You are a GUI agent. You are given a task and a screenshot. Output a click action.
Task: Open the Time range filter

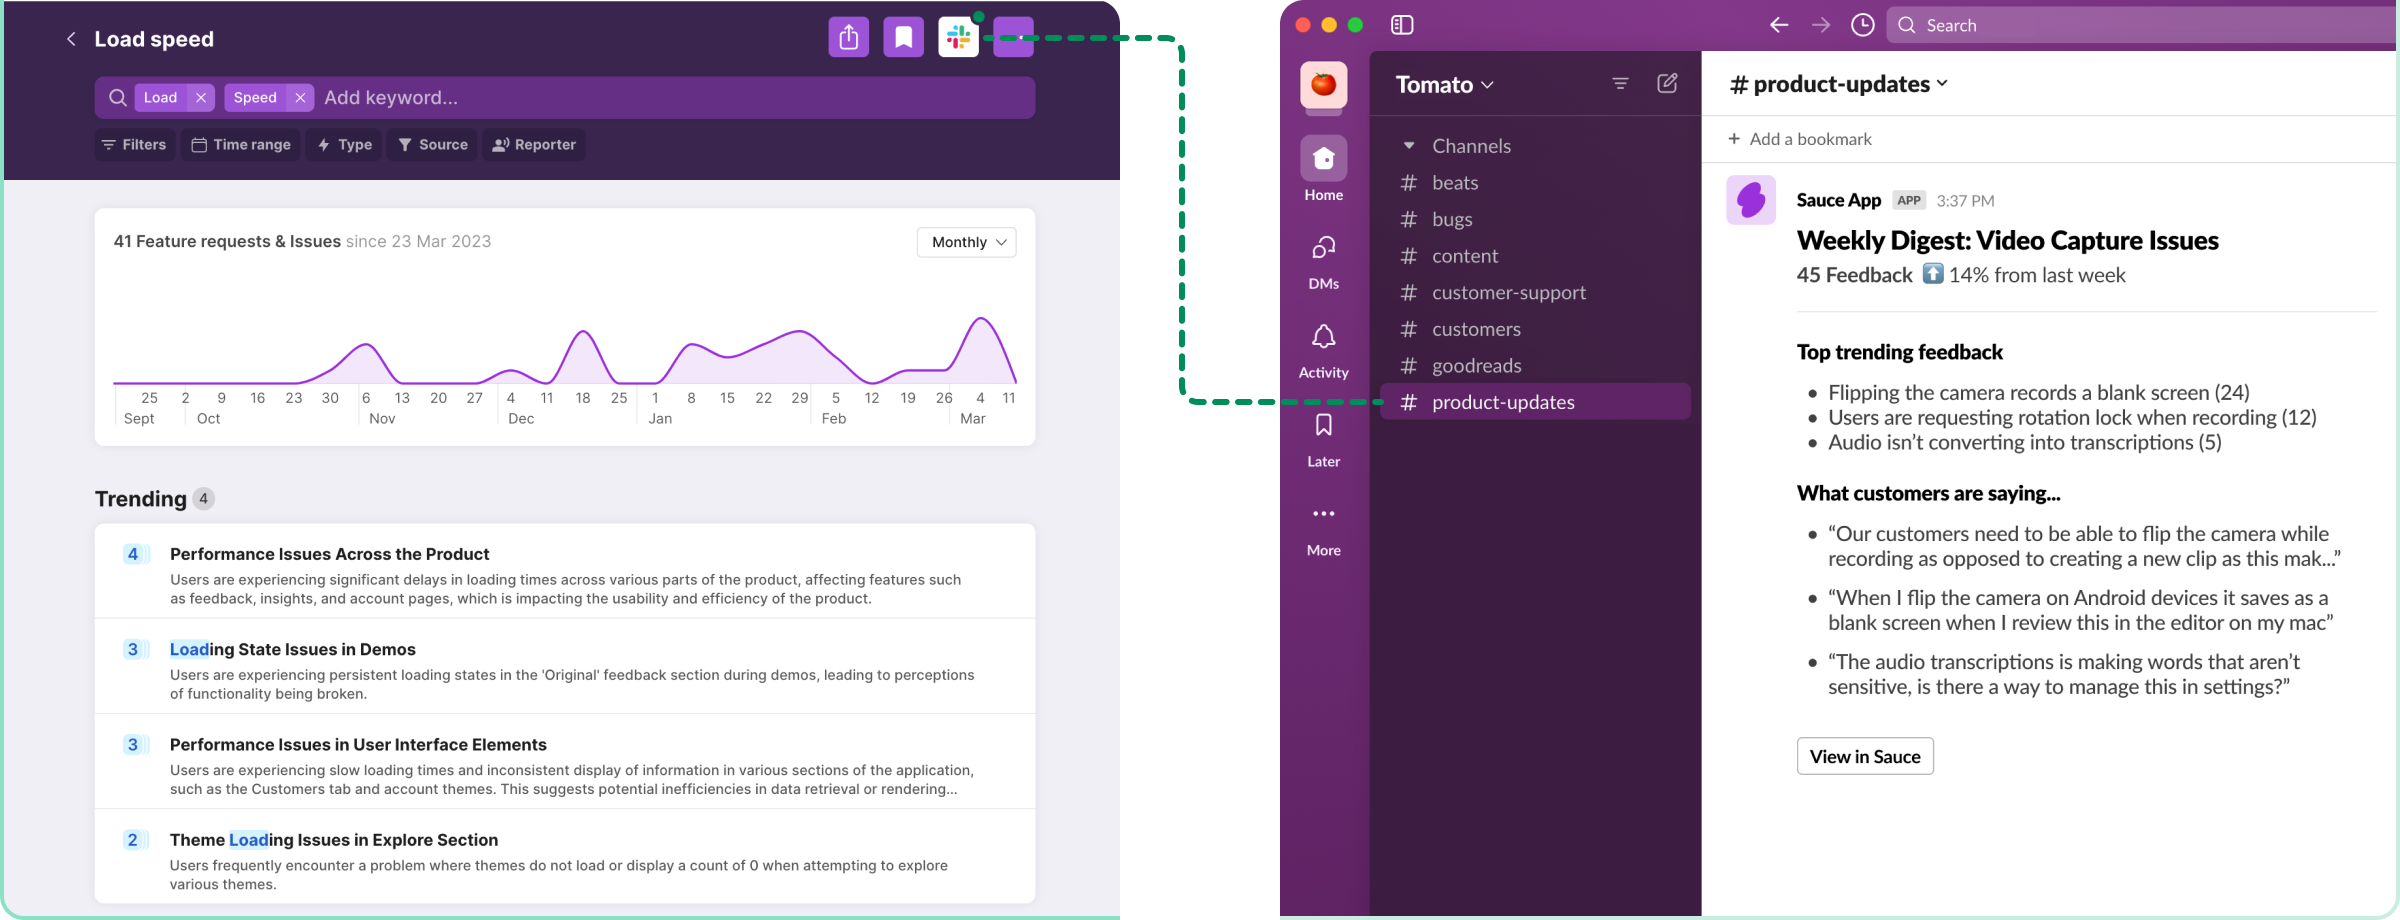241,144
